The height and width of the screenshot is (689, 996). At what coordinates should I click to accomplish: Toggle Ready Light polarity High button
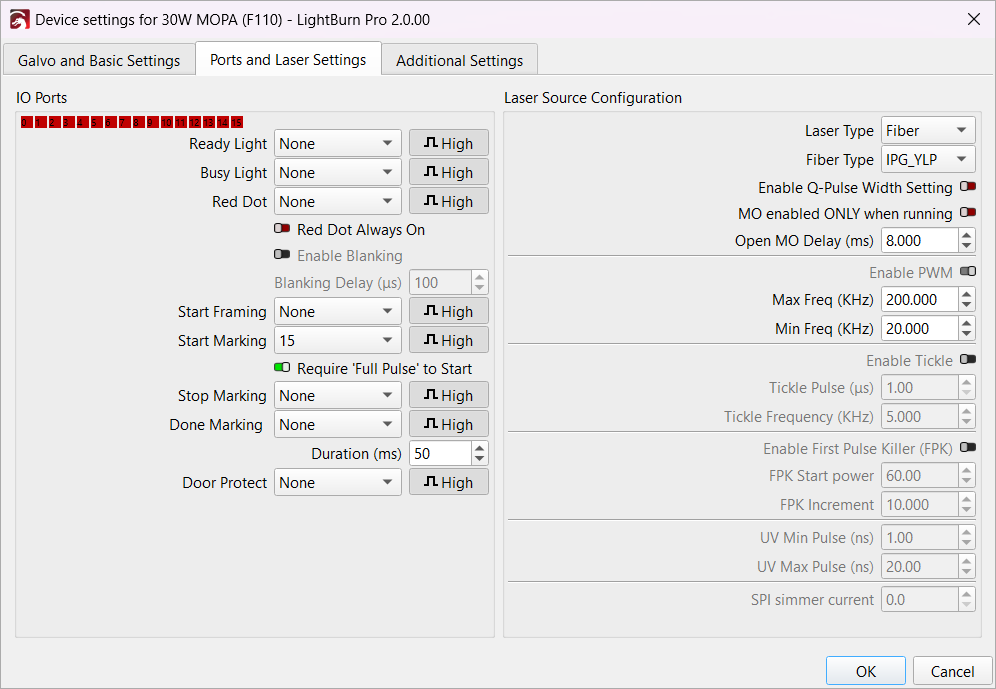pos(448,144)
